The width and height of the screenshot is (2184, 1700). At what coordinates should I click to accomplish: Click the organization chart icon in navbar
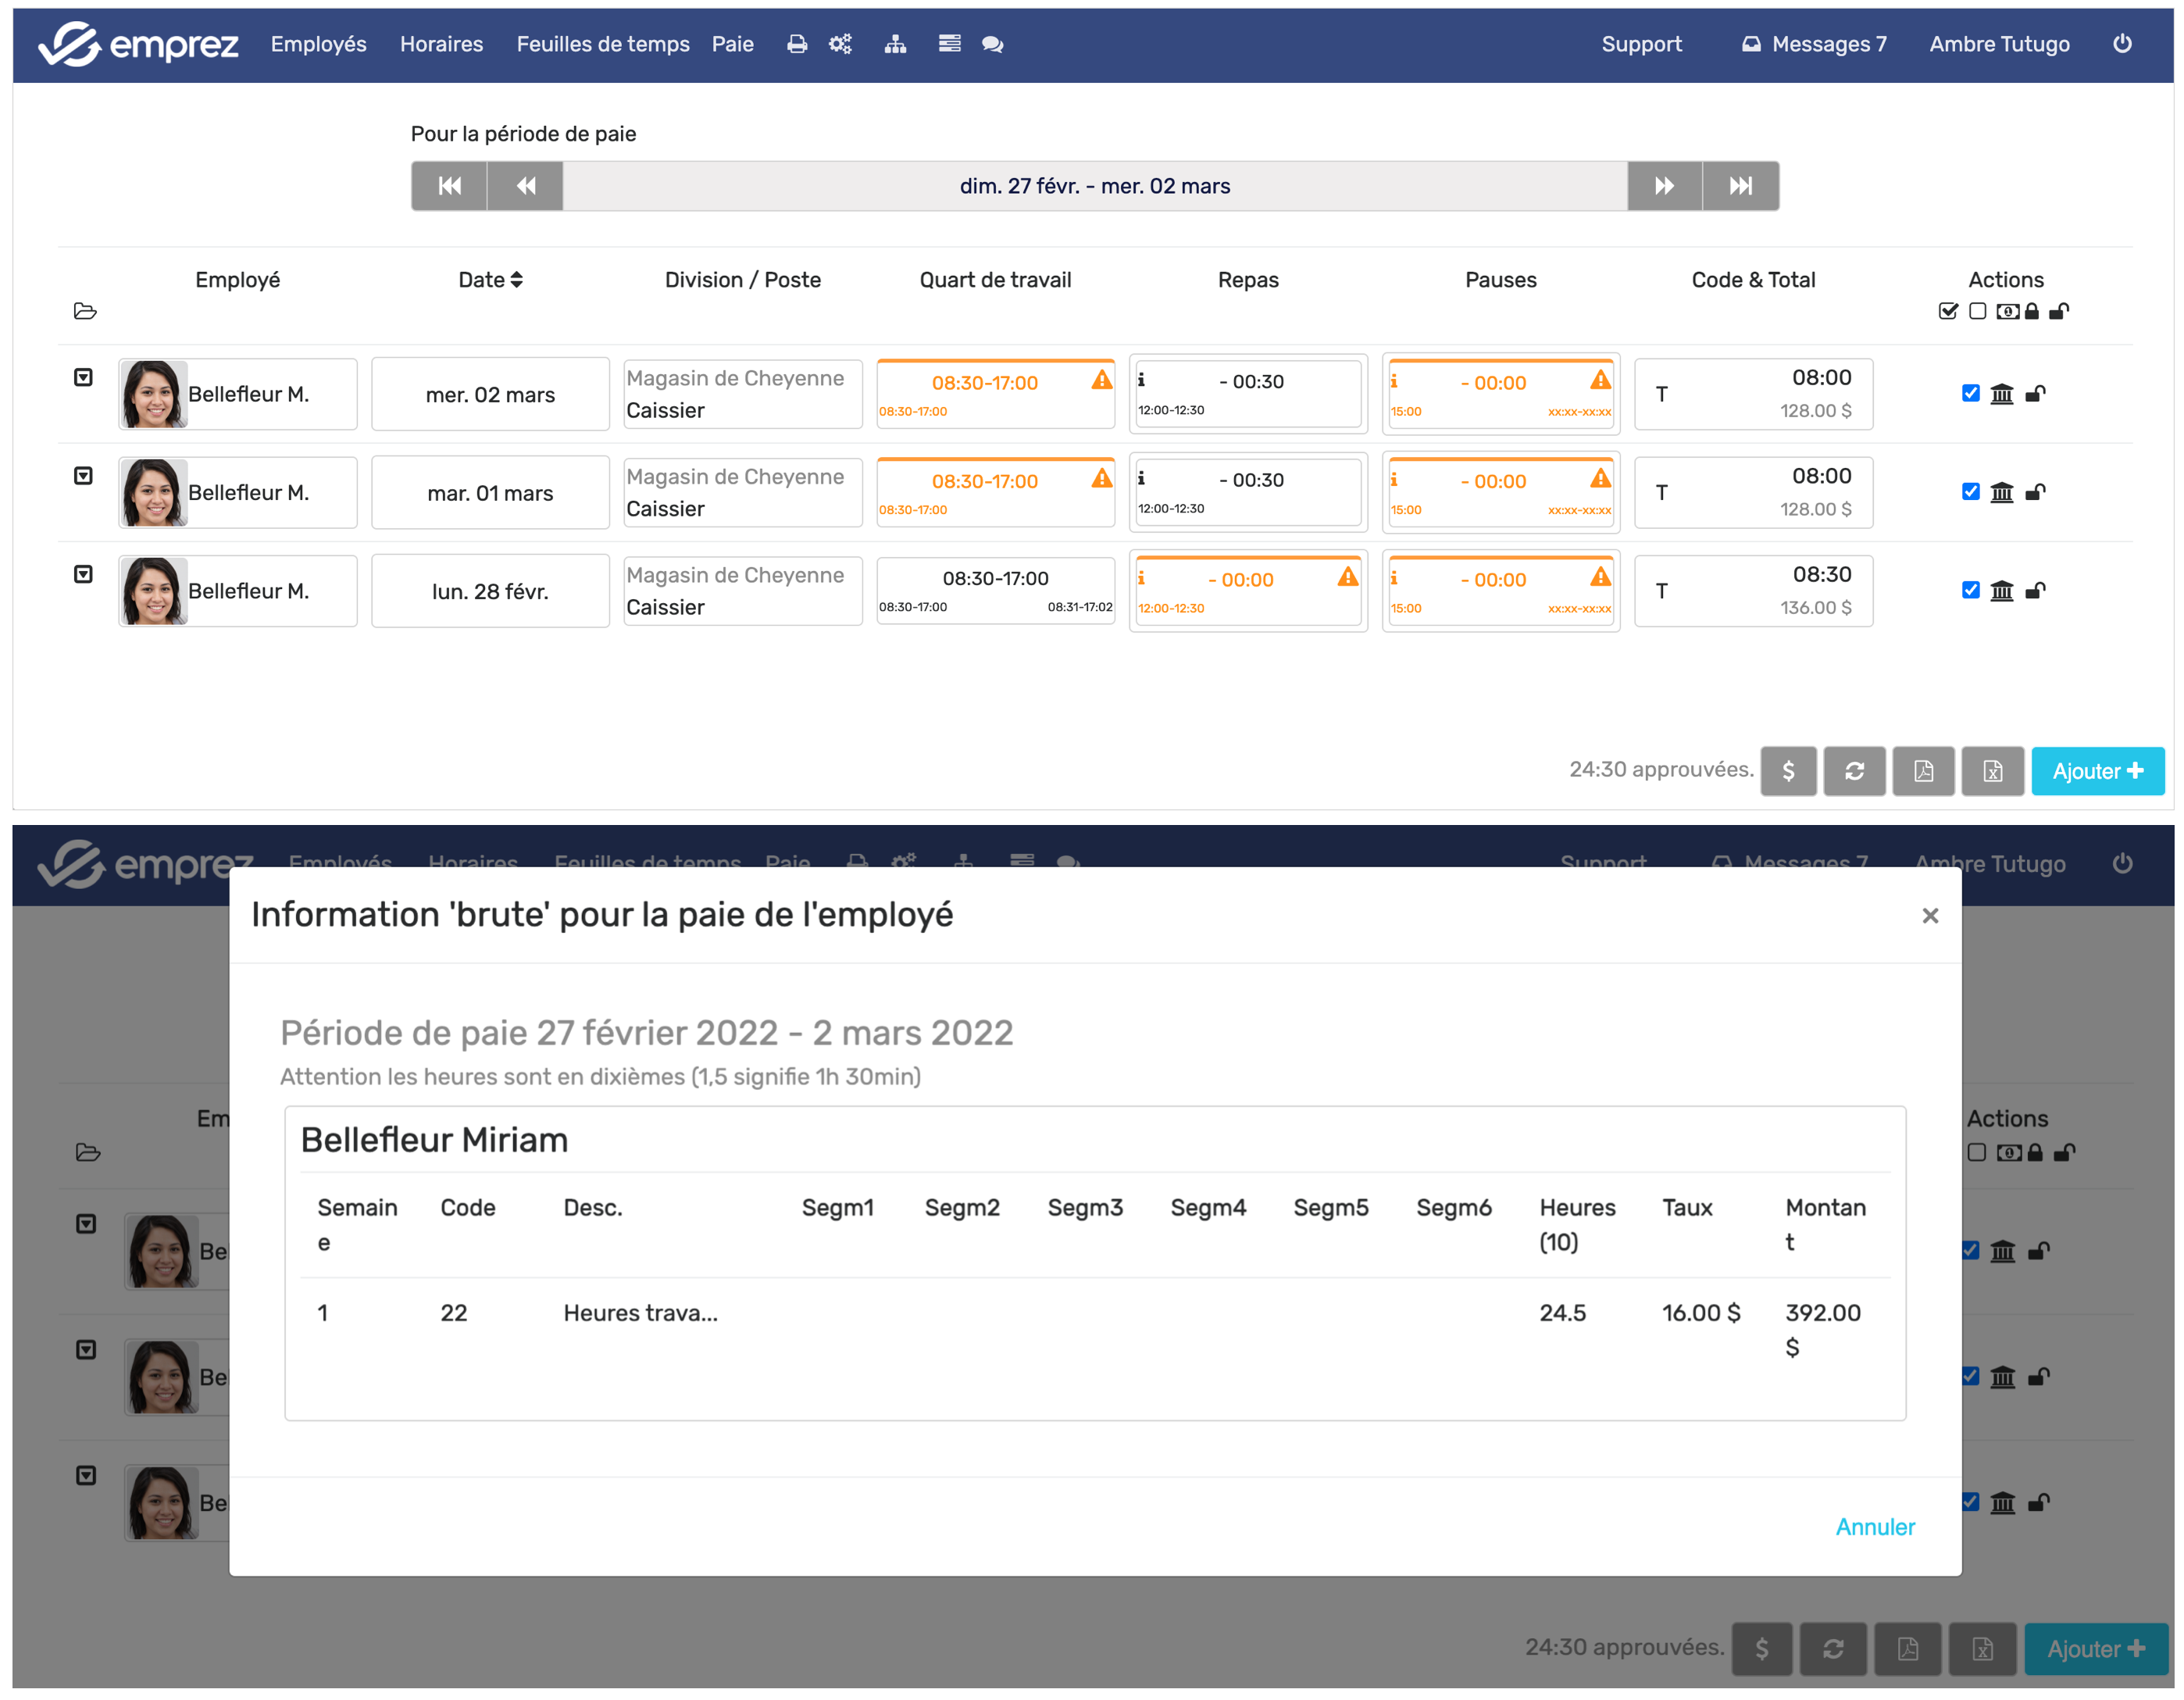[x=895, y=44]
